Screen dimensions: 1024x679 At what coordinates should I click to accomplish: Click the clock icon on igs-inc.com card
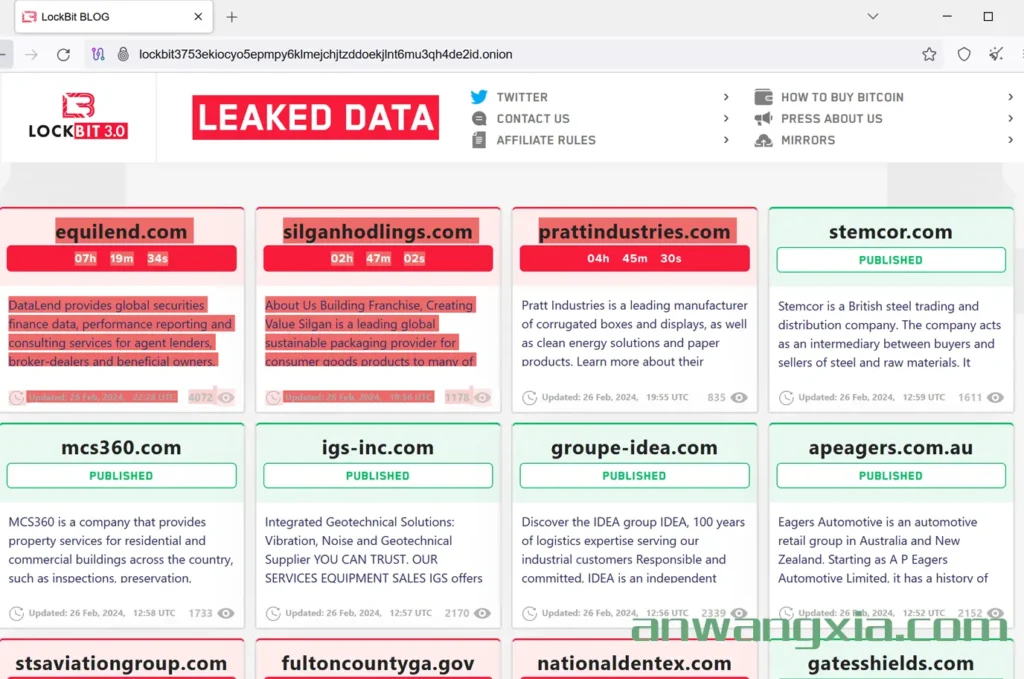tap(273, 613)
